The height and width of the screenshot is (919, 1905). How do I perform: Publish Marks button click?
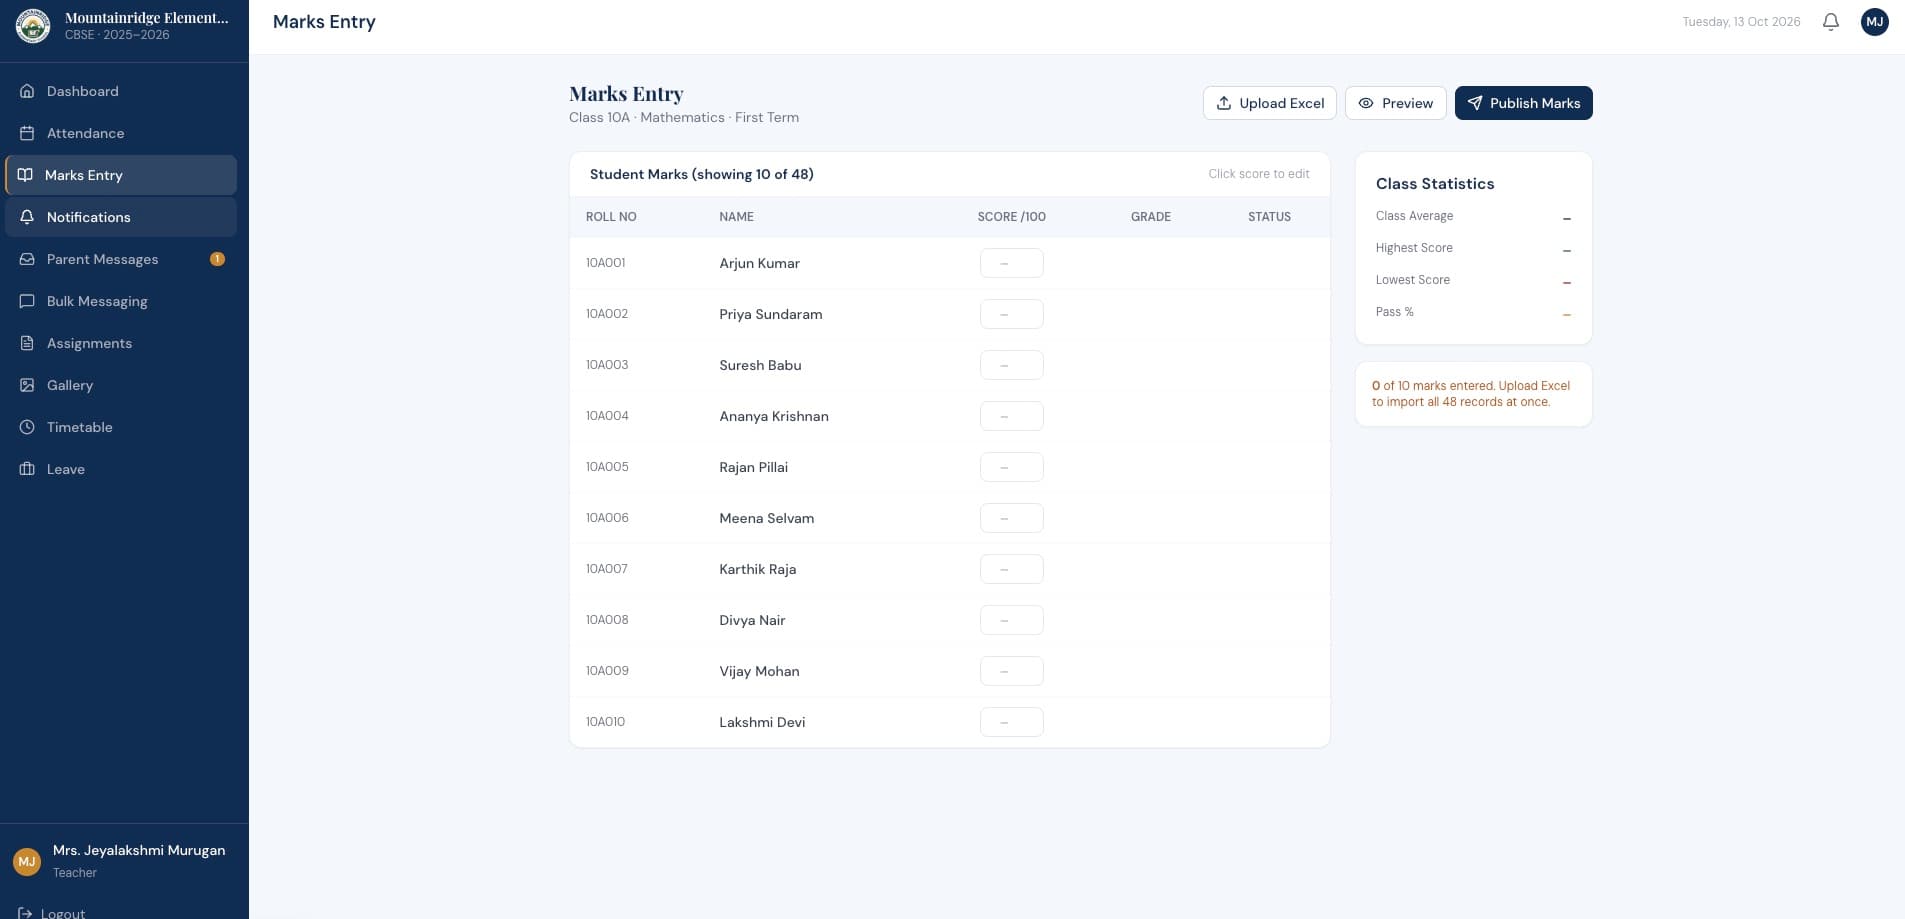click(x=1524, y=103)
